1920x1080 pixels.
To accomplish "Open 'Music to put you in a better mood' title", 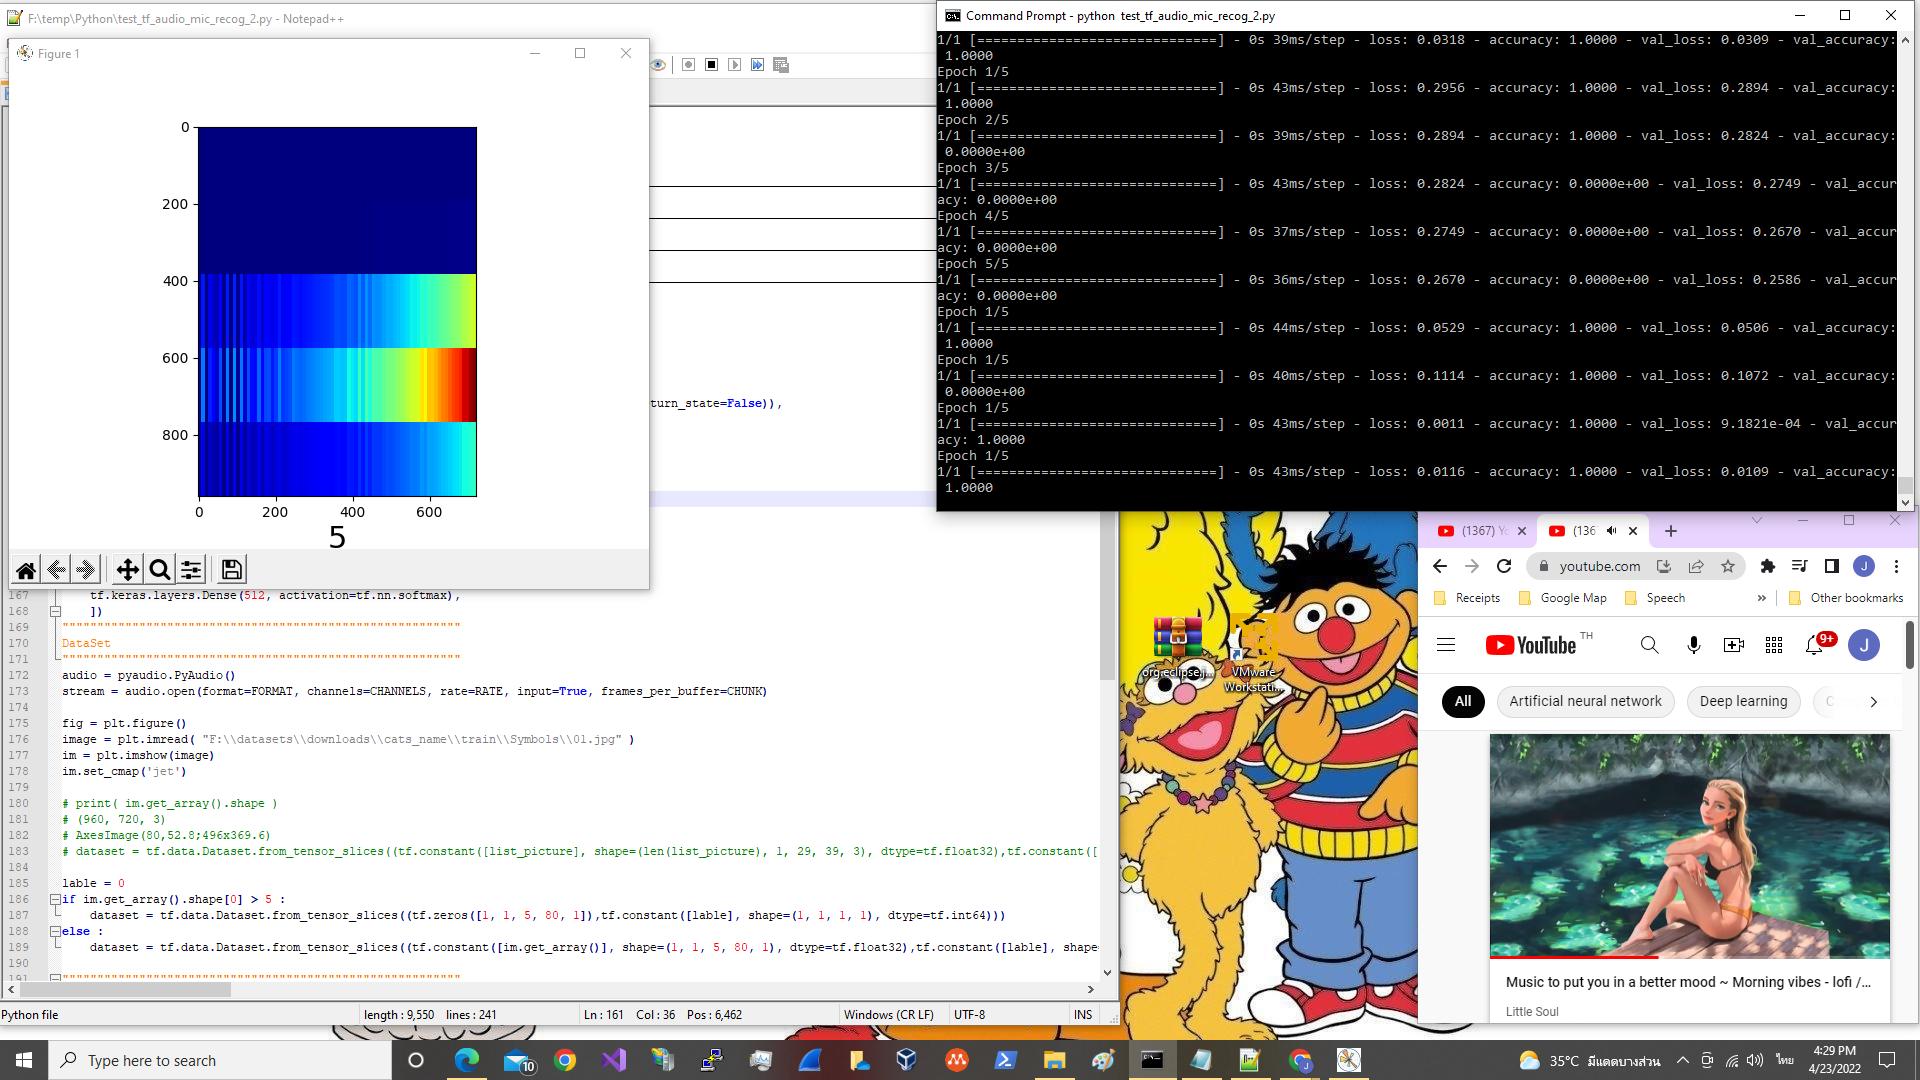I will [x=1688, y=983].
